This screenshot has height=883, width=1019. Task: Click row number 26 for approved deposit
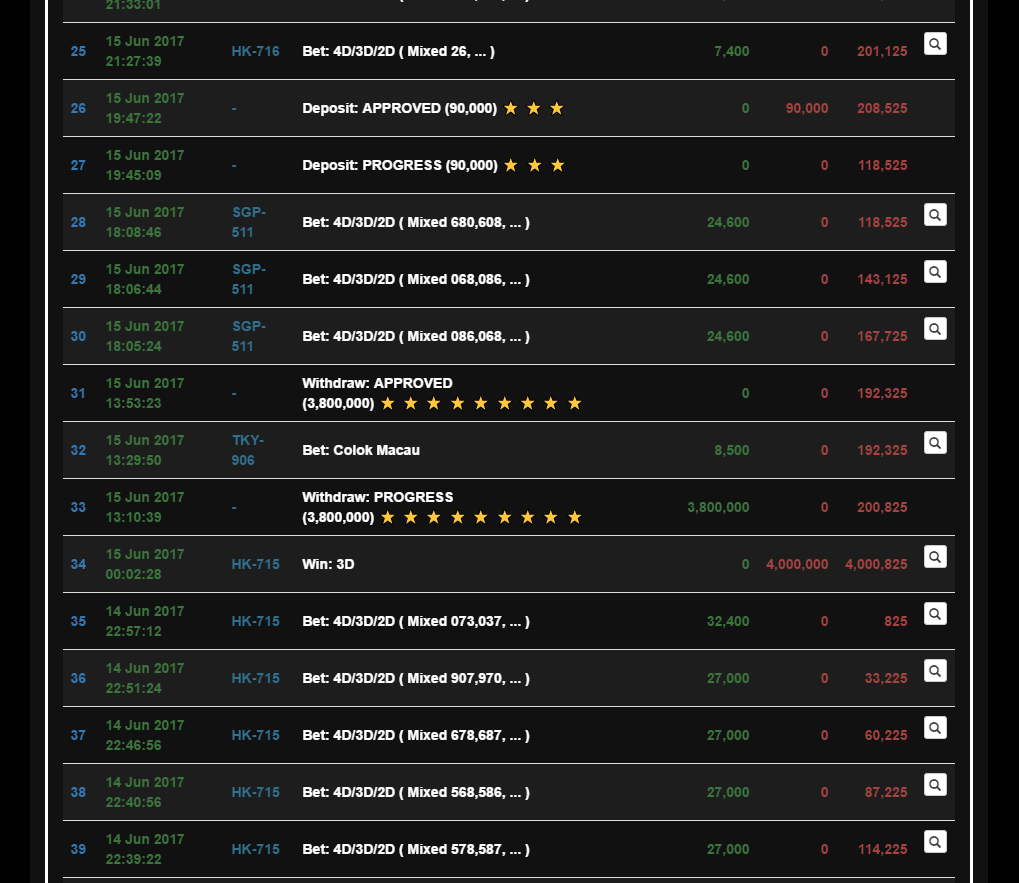pos(78,108)
